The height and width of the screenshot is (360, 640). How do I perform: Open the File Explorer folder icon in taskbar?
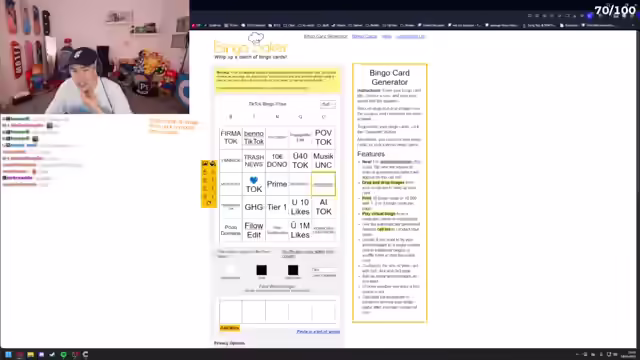31,354
